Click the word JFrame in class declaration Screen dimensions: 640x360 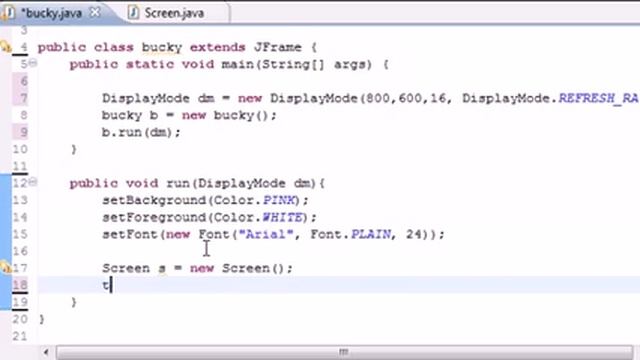[278, 47]
